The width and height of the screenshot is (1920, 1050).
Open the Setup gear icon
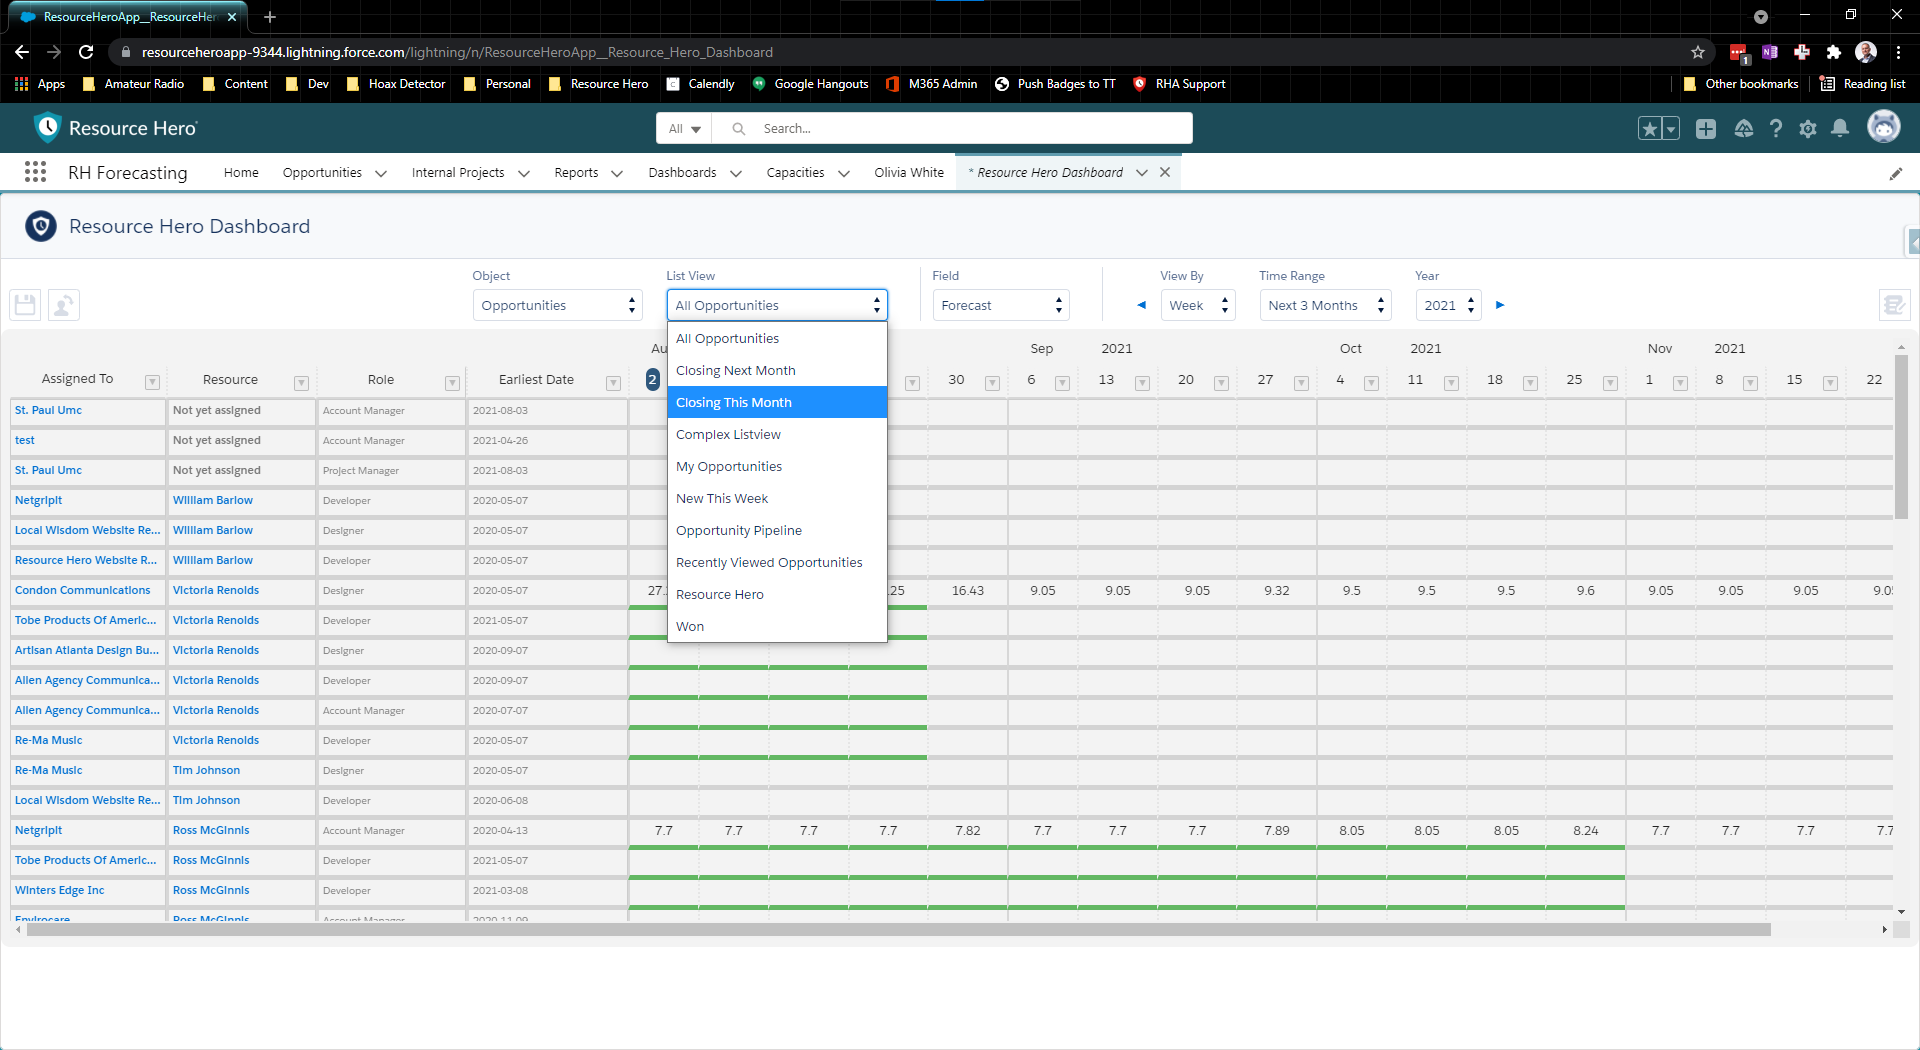click(1807, 128)
